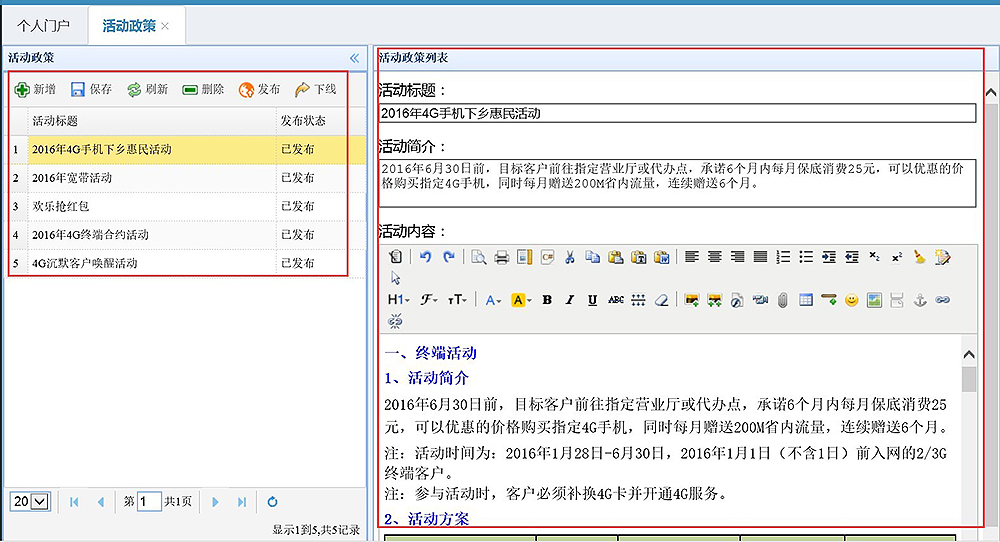This screenshot has width=1000, height=542.
Task: Click the page number input field
Action: 149,501
